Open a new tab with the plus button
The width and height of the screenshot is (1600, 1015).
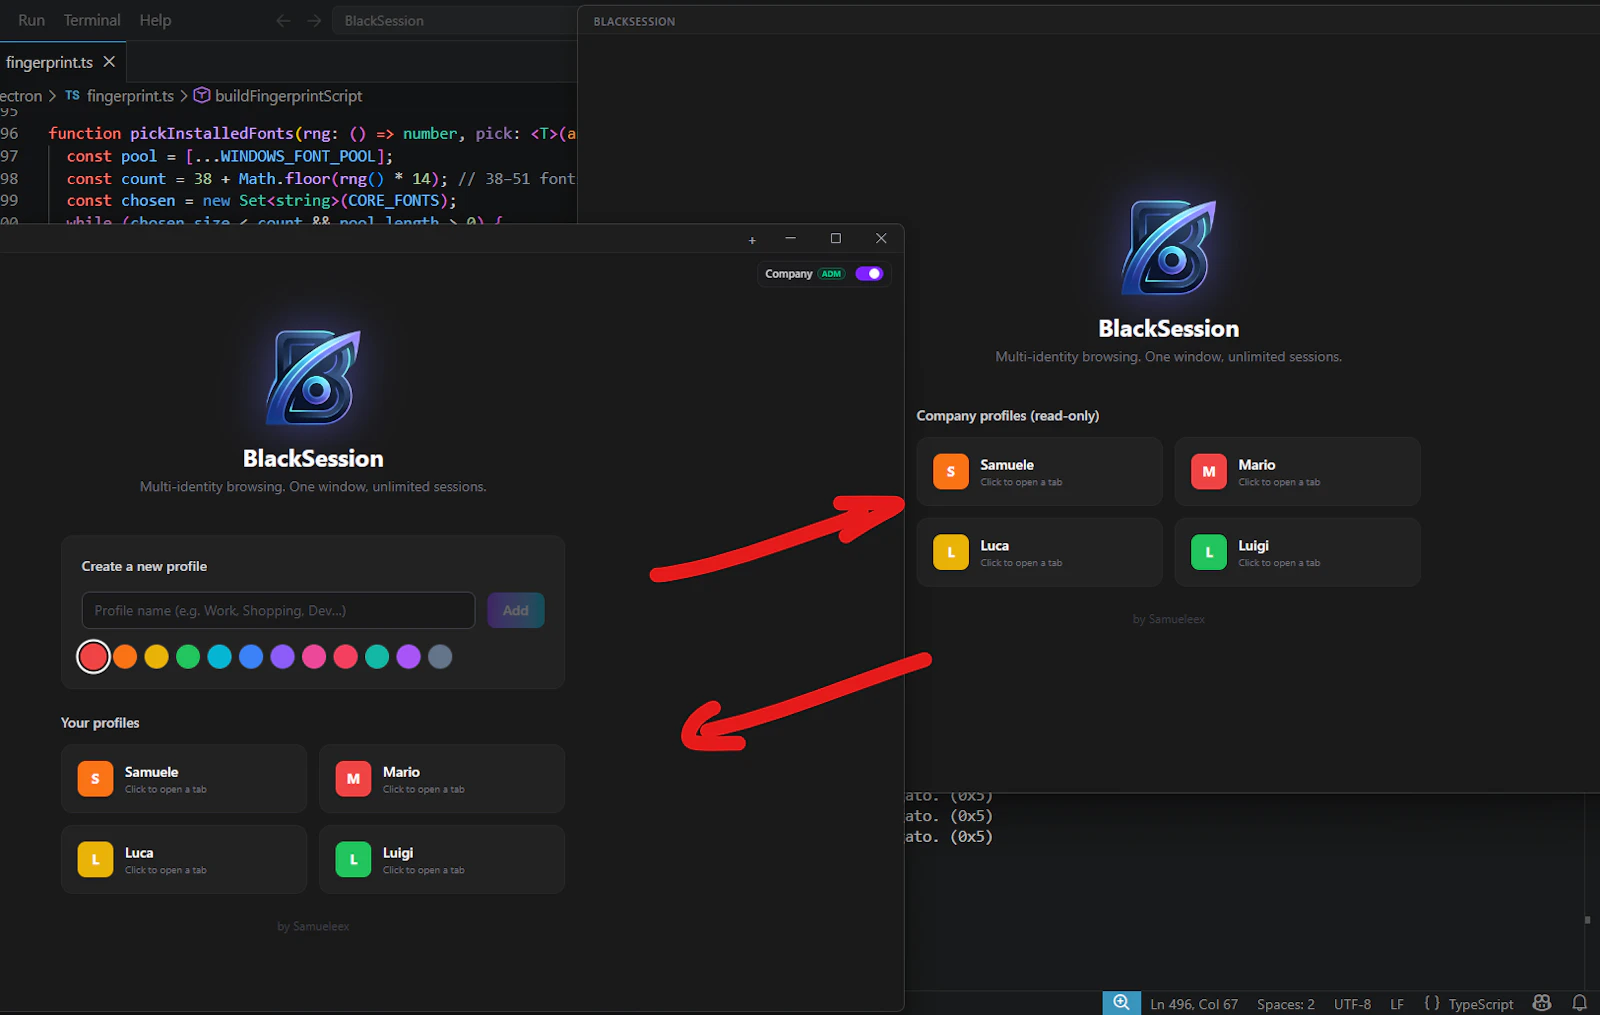752,240
